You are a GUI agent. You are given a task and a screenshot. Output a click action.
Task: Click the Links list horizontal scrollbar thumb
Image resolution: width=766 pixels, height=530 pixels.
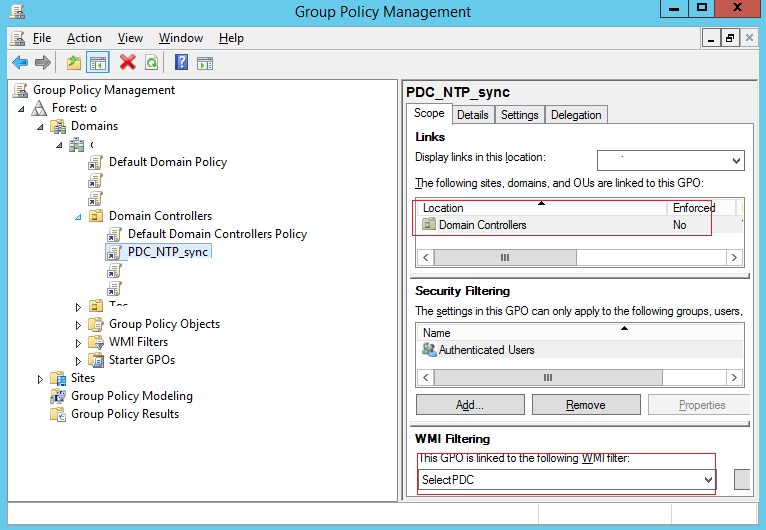coord(505,257)
